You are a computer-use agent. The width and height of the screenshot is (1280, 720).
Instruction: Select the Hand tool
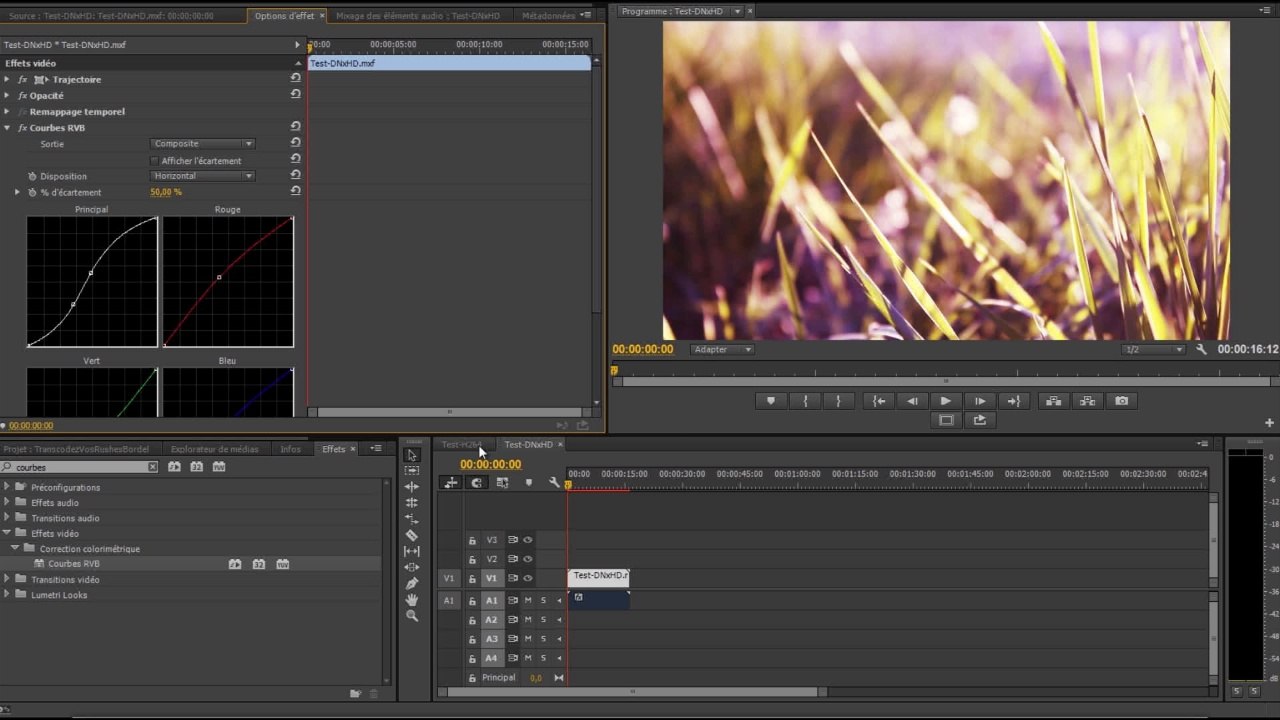point(412,599)
